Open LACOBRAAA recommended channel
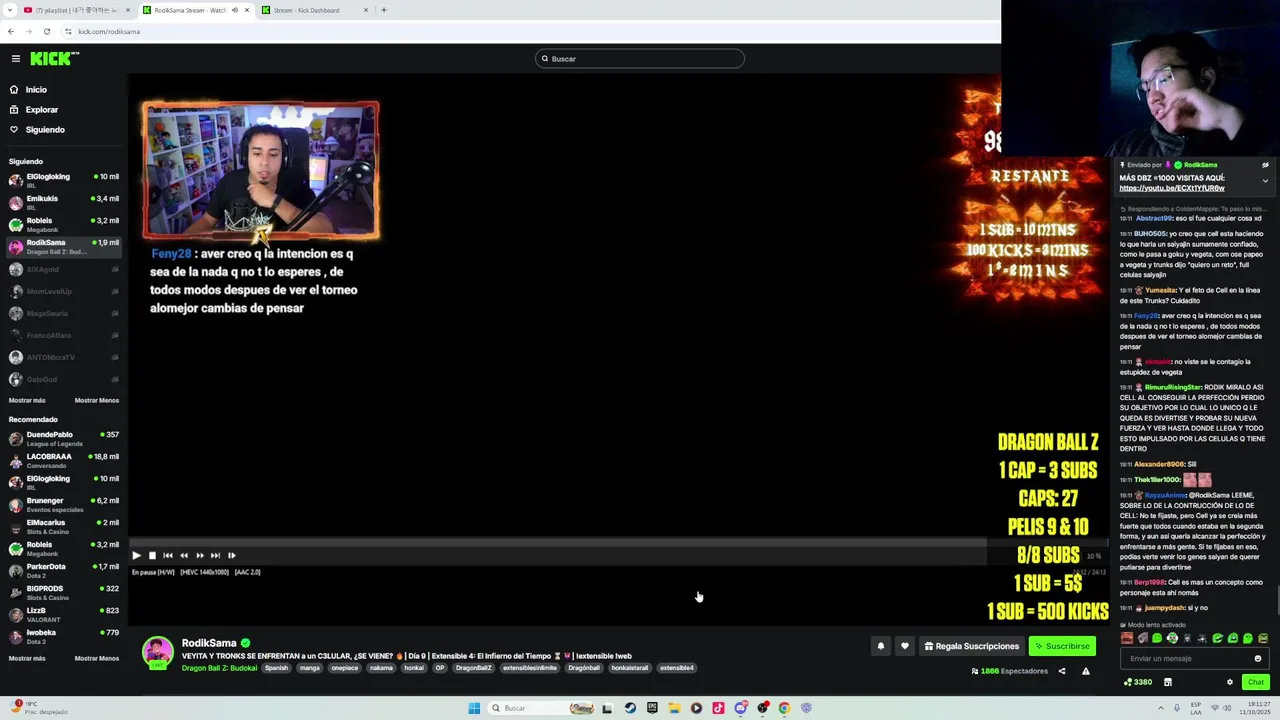The height and width of the screenshot is (720, 1280). pos(64,460)
